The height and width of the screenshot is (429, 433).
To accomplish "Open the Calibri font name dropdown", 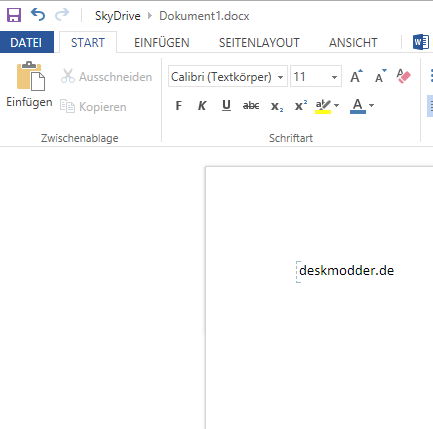I will coord(228,77).
